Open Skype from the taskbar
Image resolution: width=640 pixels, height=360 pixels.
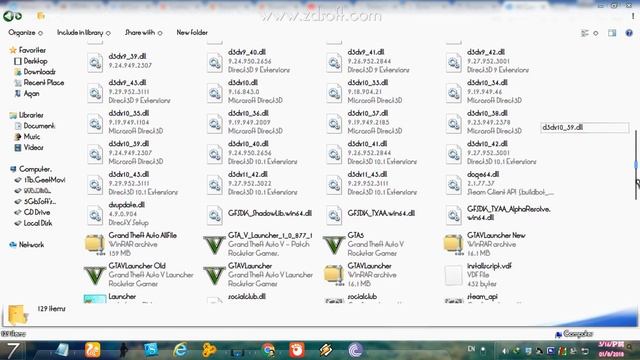click(x=151, y=350)
